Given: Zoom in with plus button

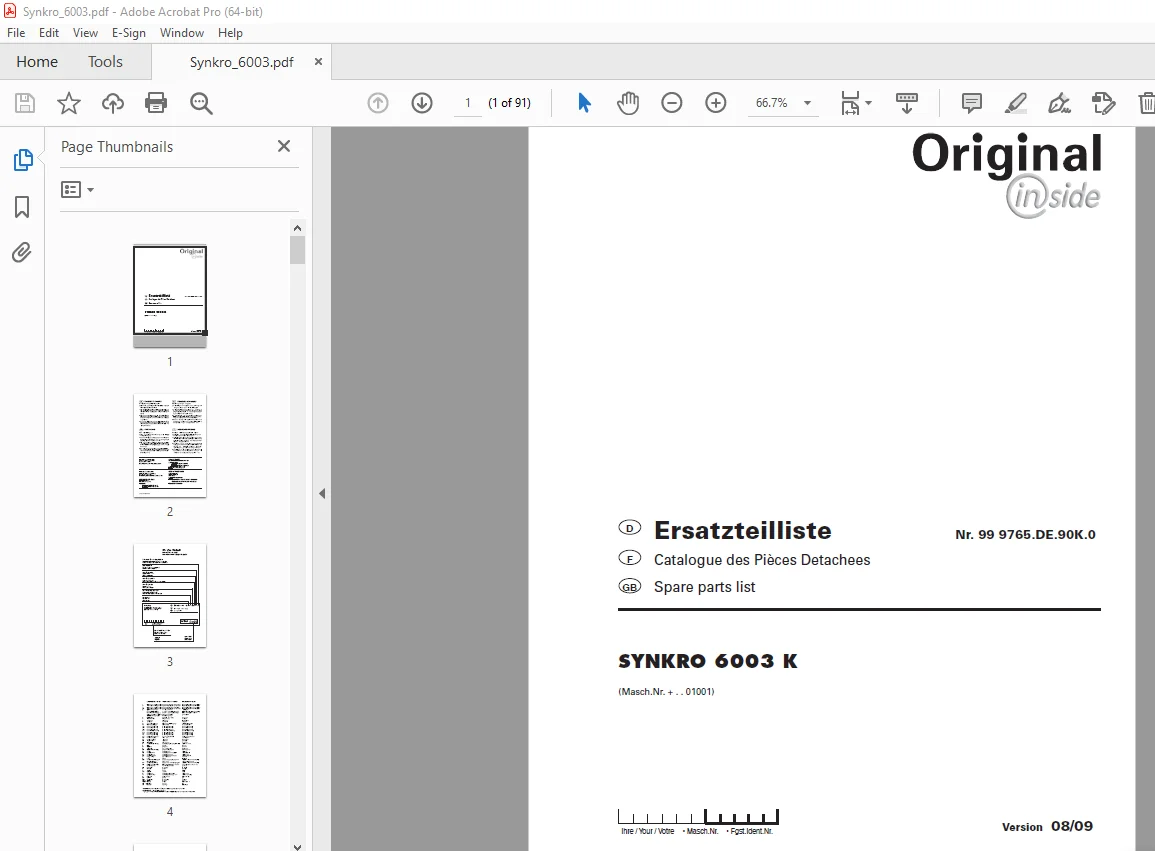Looking at the screenshot, I should click(x=716, y=103).
